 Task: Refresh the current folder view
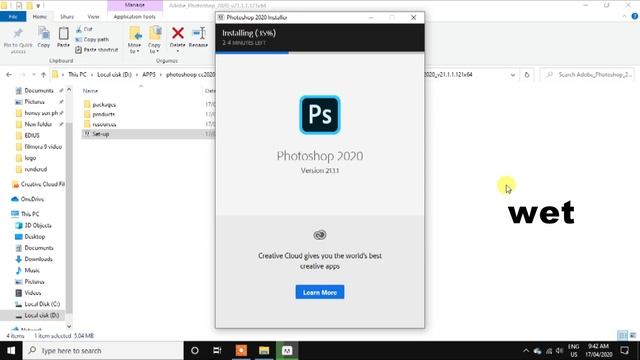[527, 75]
